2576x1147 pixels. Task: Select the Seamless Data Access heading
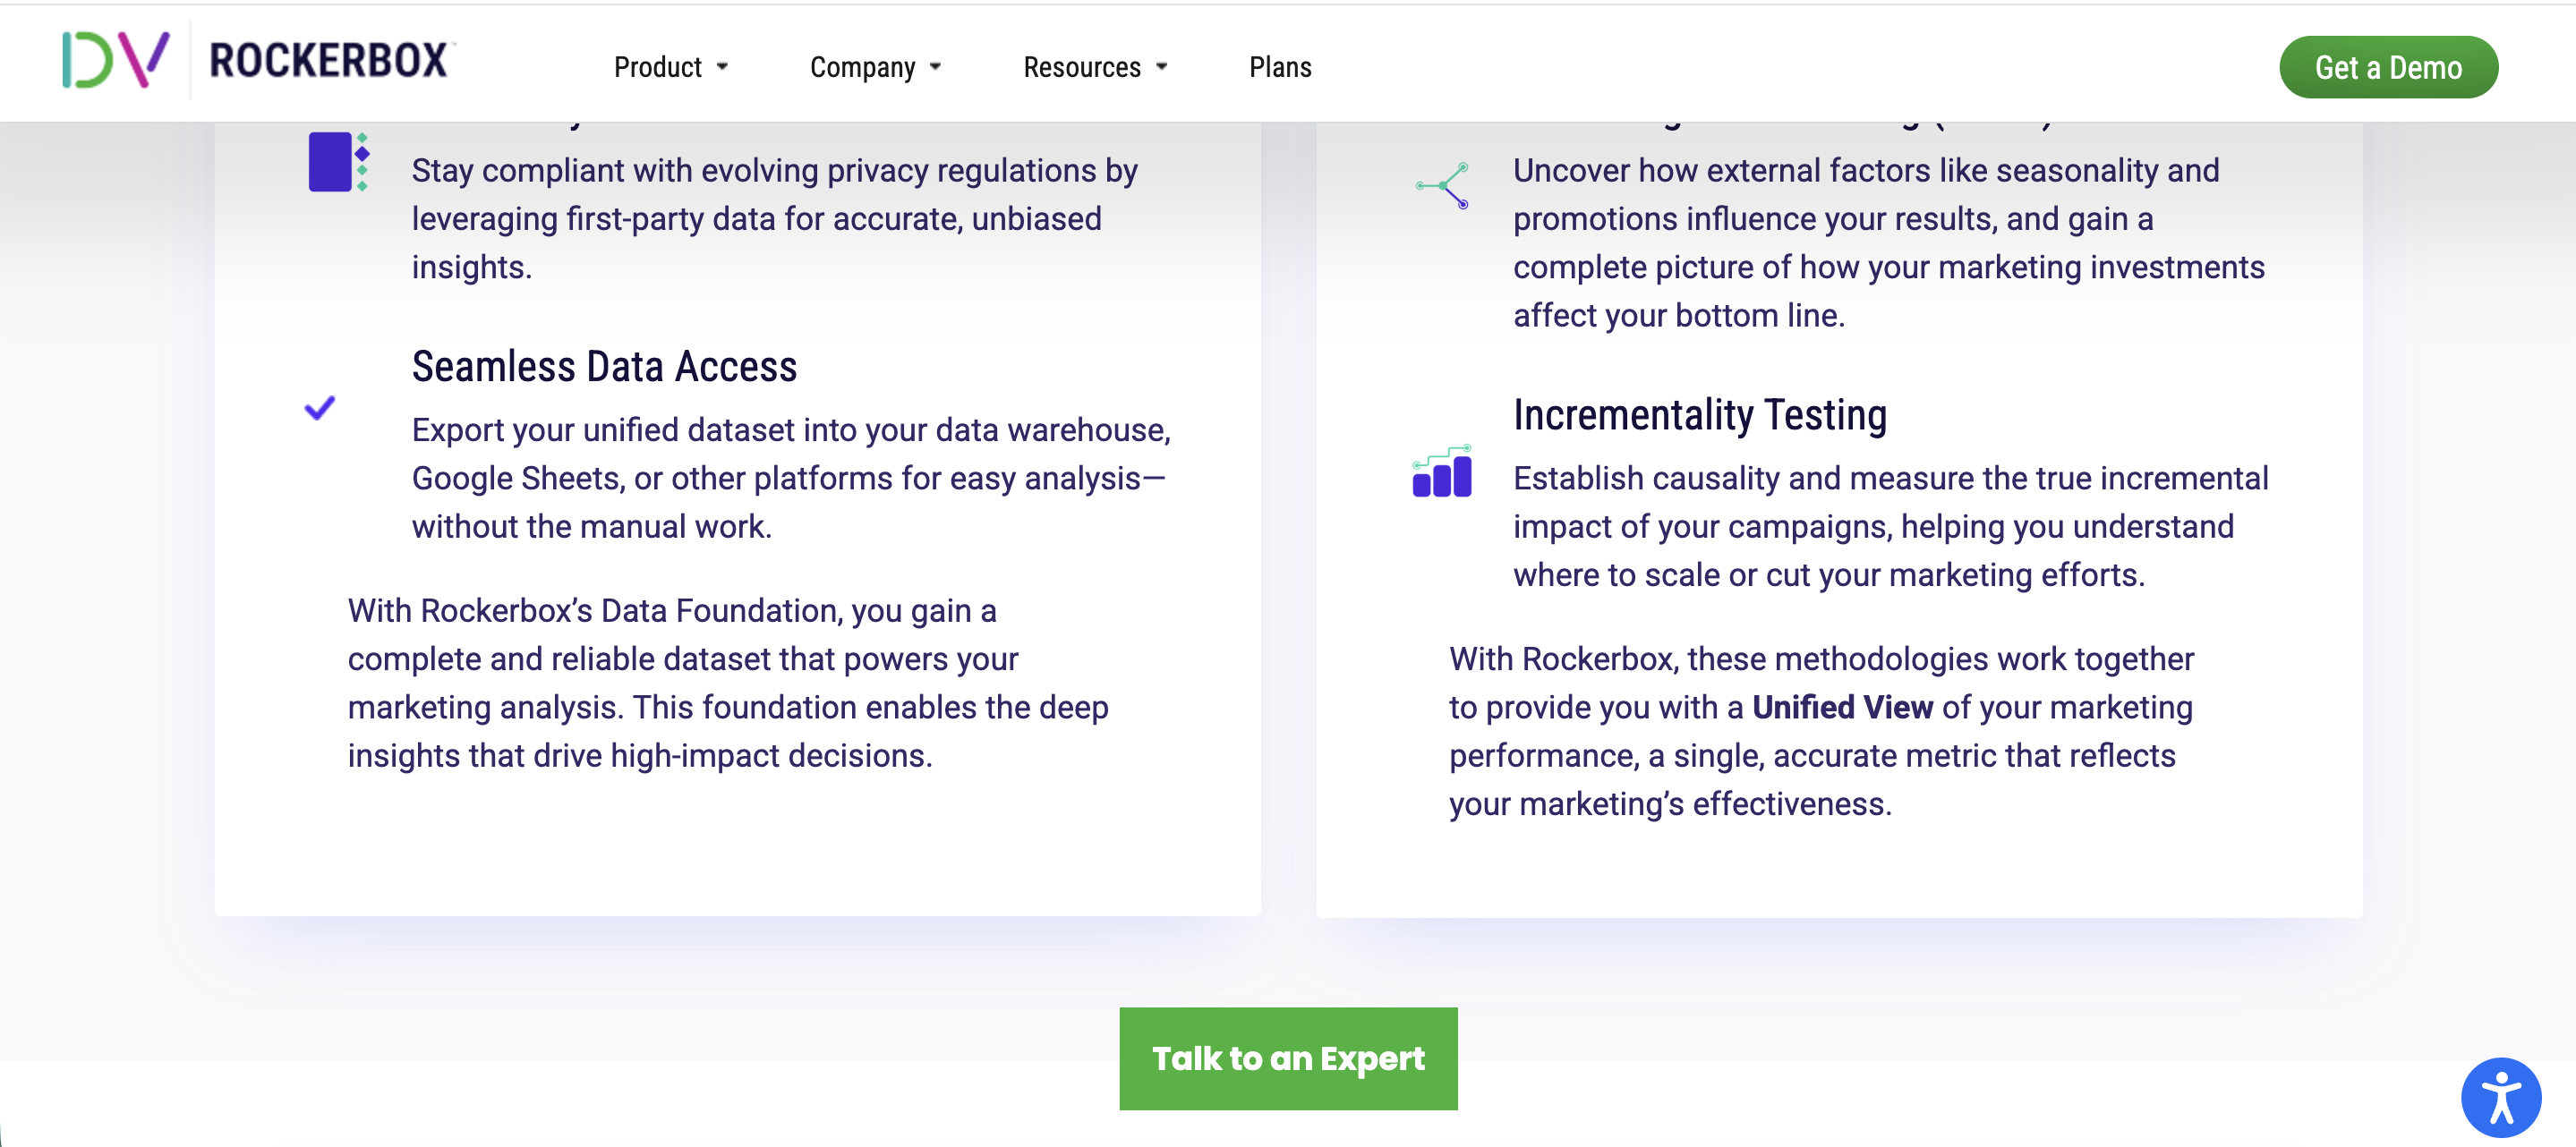coord(604,367)
